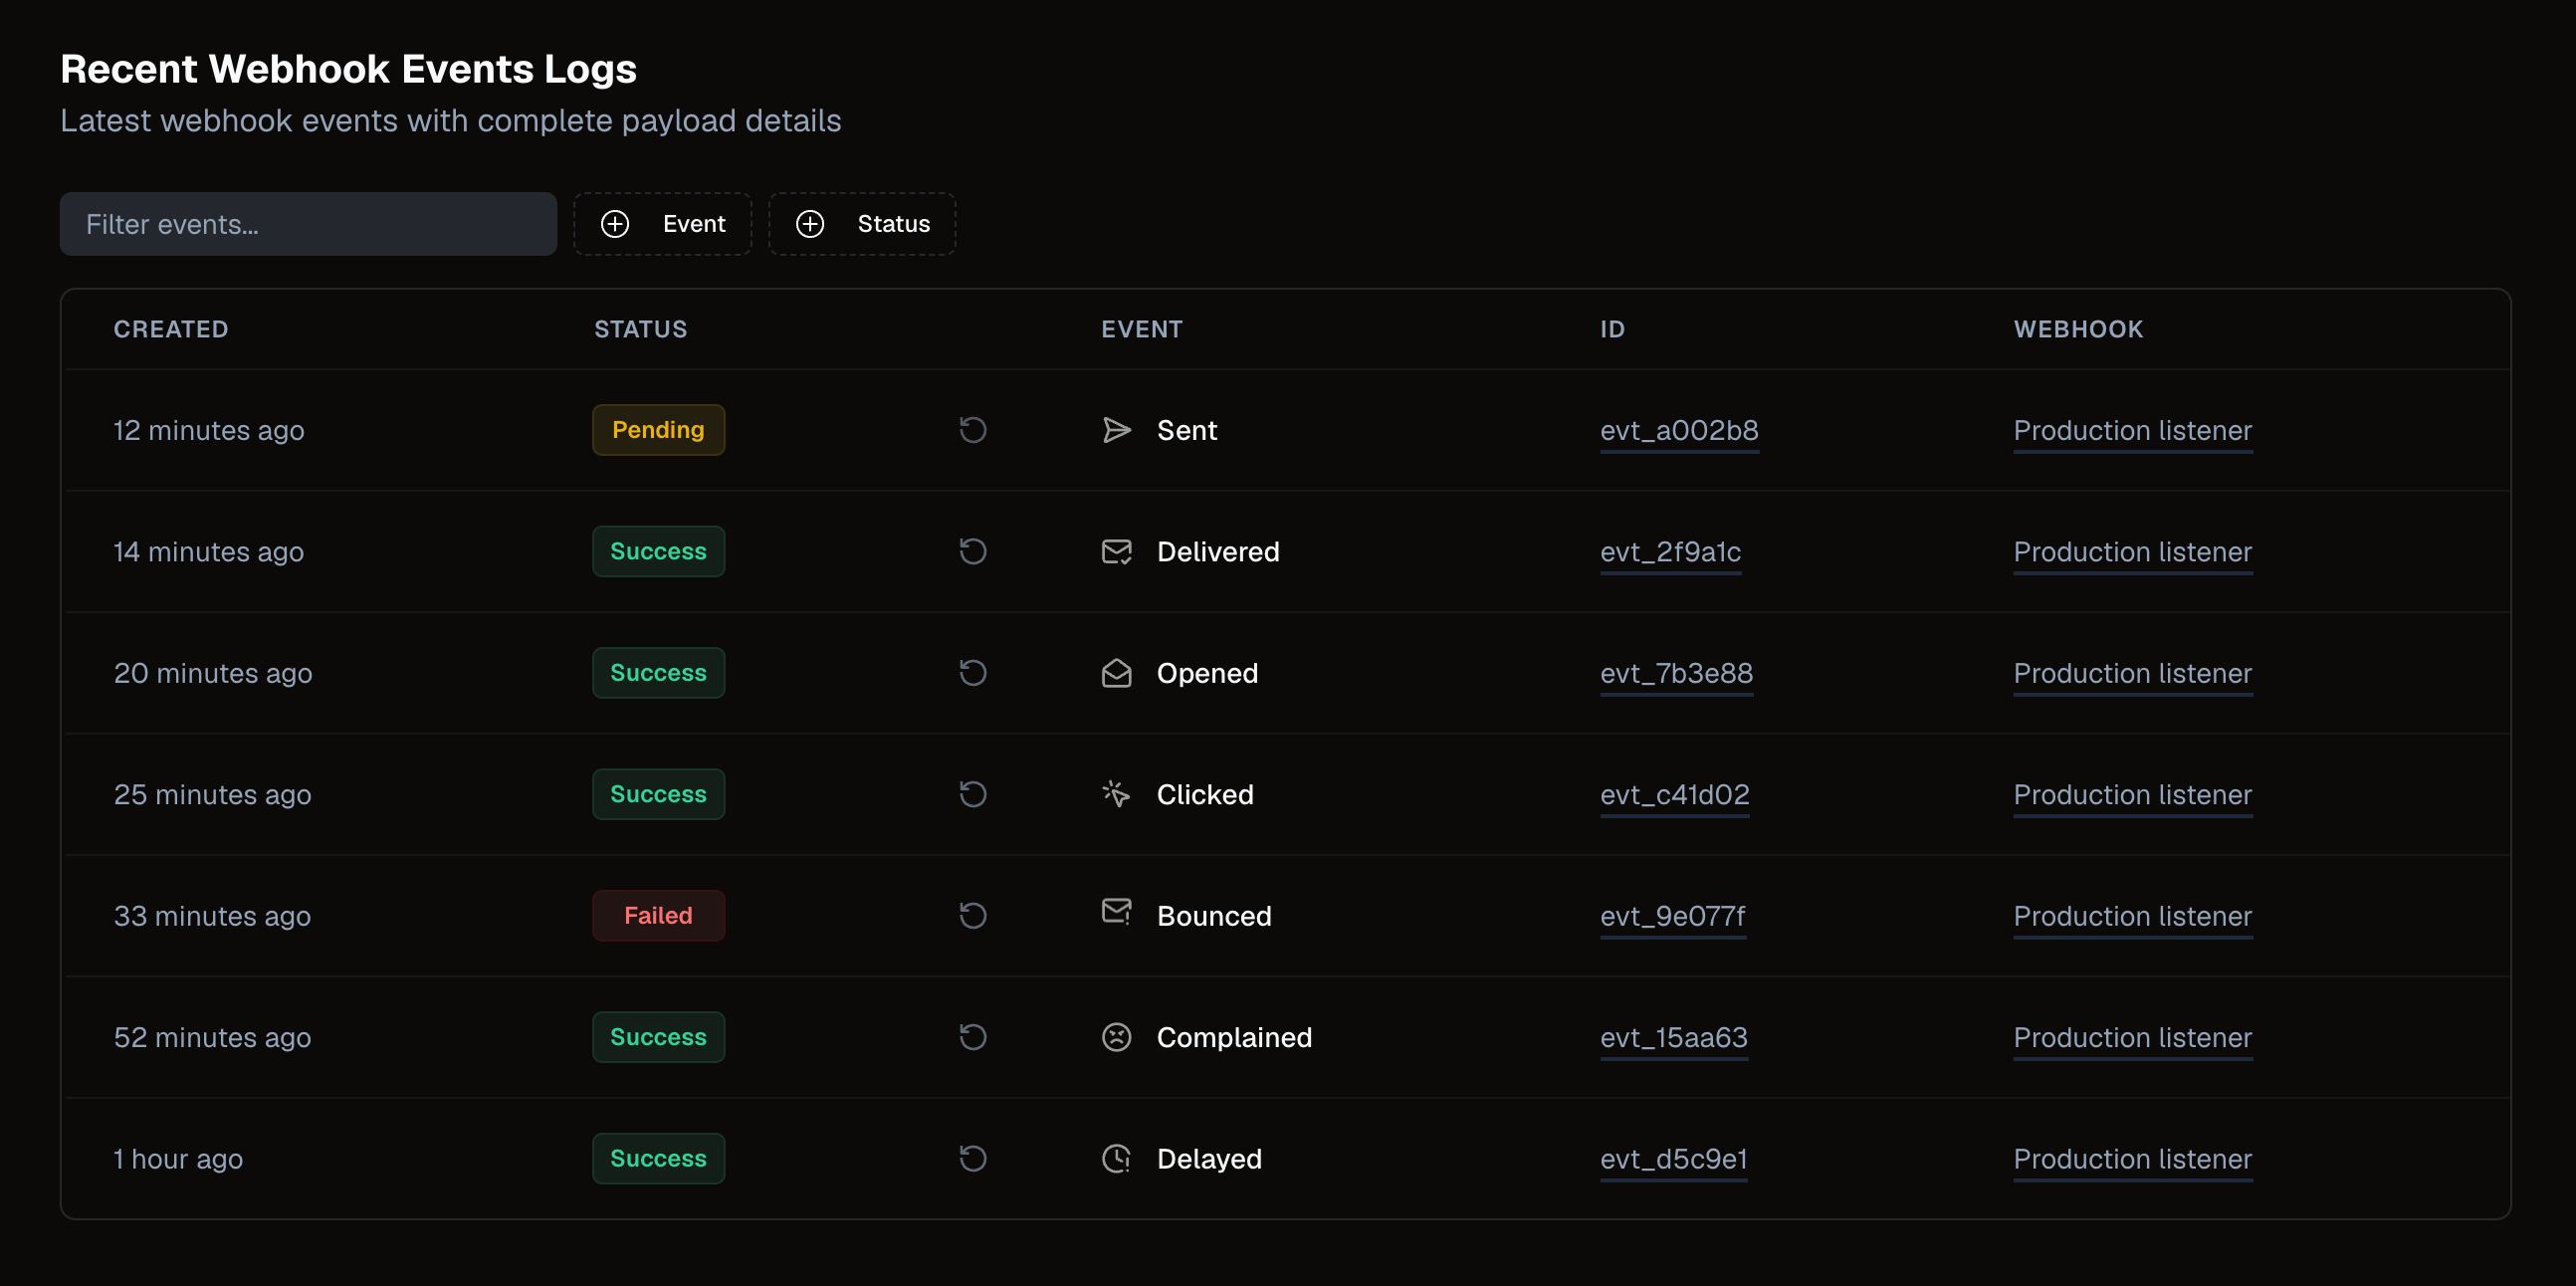Viewport: 2576px width, 1286px height.
Task: Click the plus icon in Status filter
Action: click(x=810, y=224)
